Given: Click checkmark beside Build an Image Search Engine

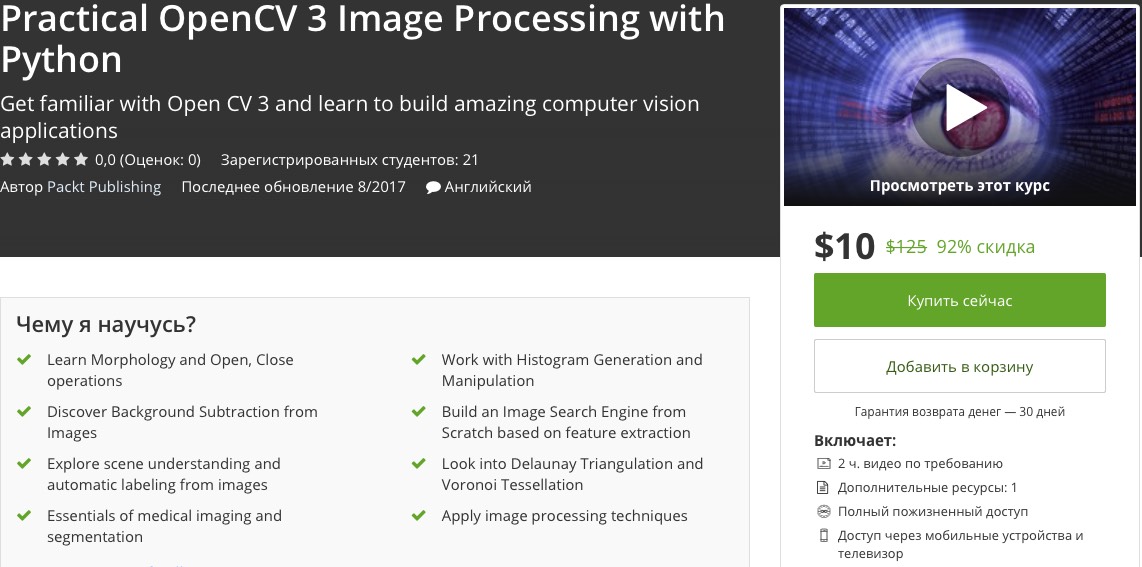Looking at the screenshot, I should (x=419, y=411).
